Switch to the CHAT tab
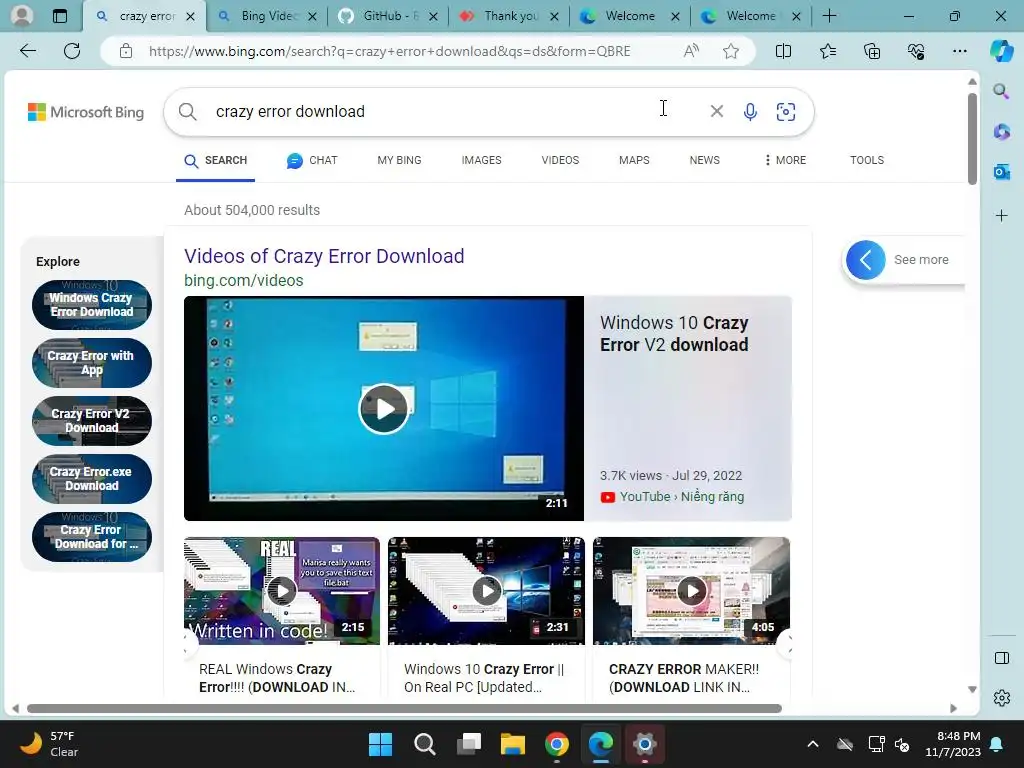 312,160
